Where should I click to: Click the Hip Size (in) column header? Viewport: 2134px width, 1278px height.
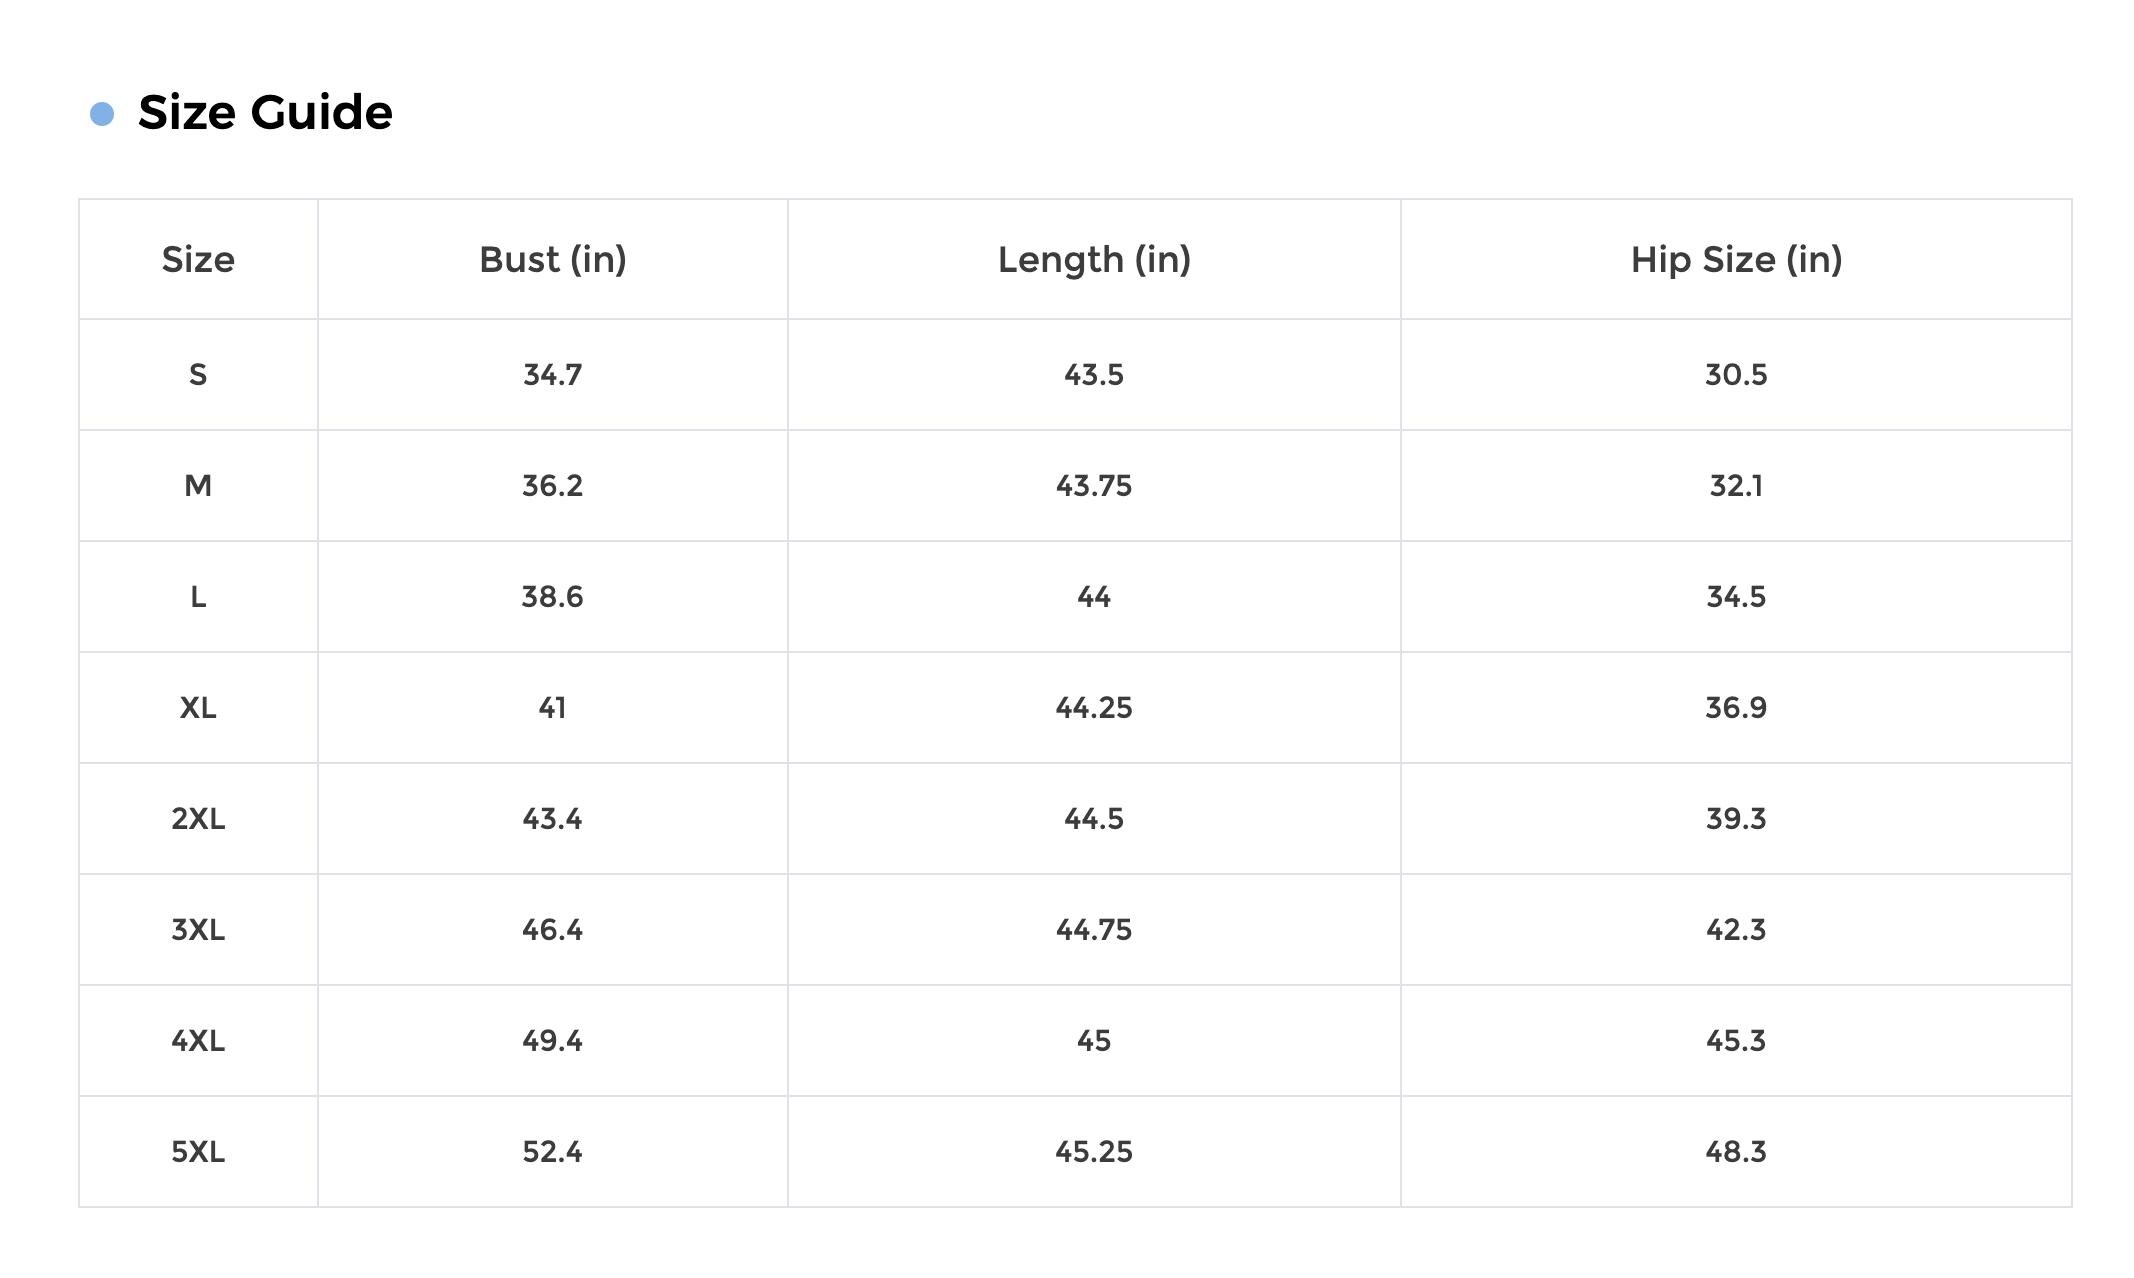1736,260
